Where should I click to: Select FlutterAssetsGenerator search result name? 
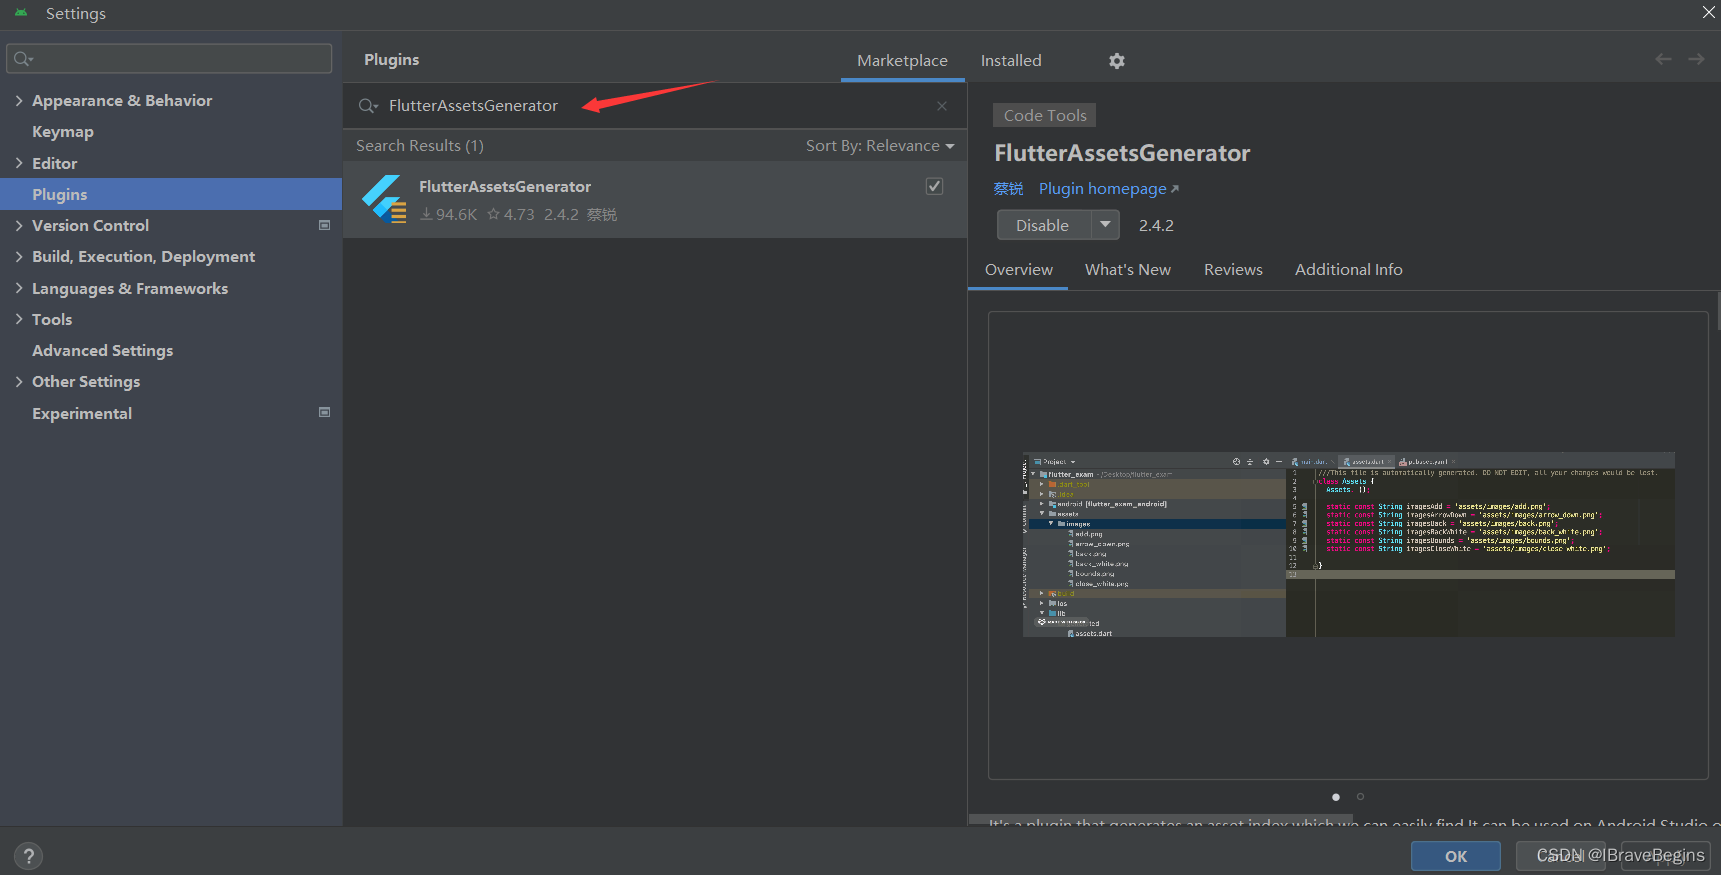click(x=505, y=187)
